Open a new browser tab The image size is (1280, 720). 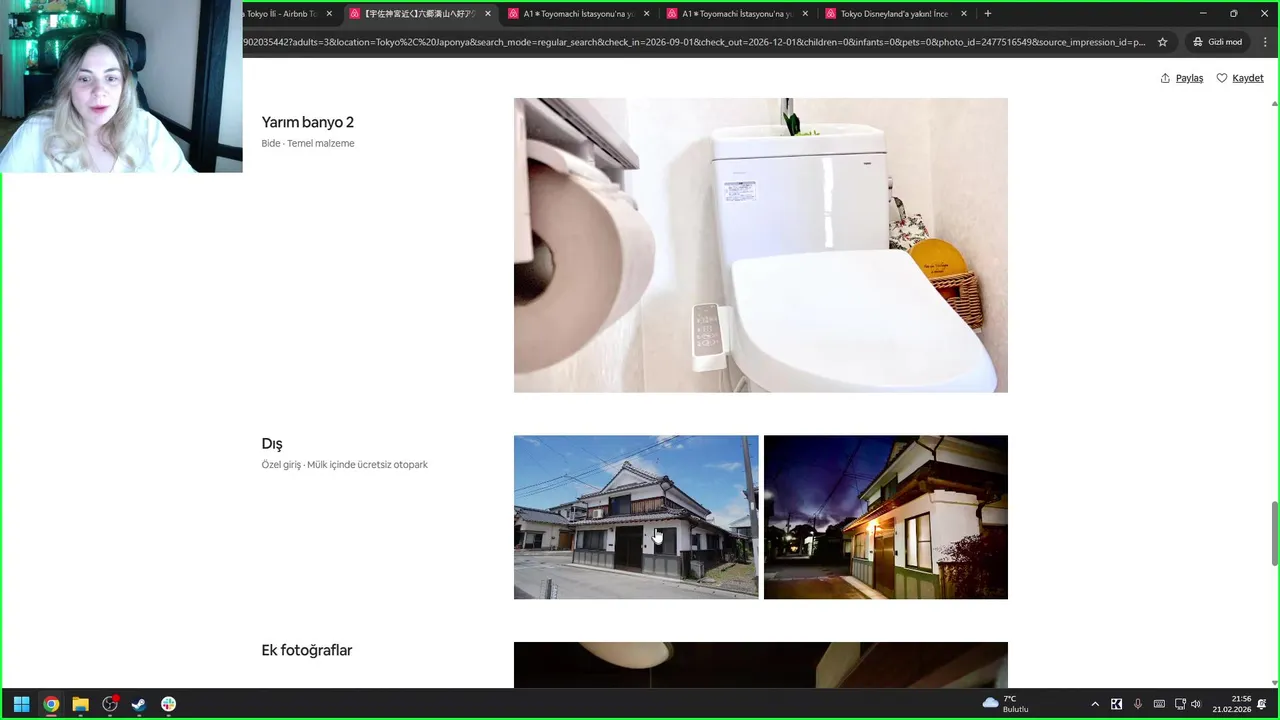coord(988,14)
